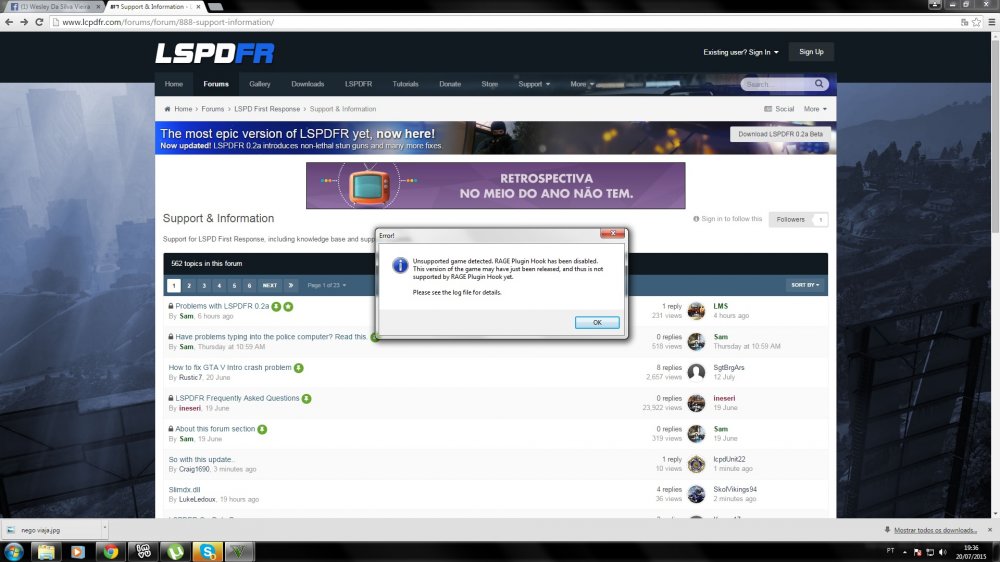Click browser Reload icon
This screenshot has height=562, width=1000.
pyautogui.click(x=39, y=22)
